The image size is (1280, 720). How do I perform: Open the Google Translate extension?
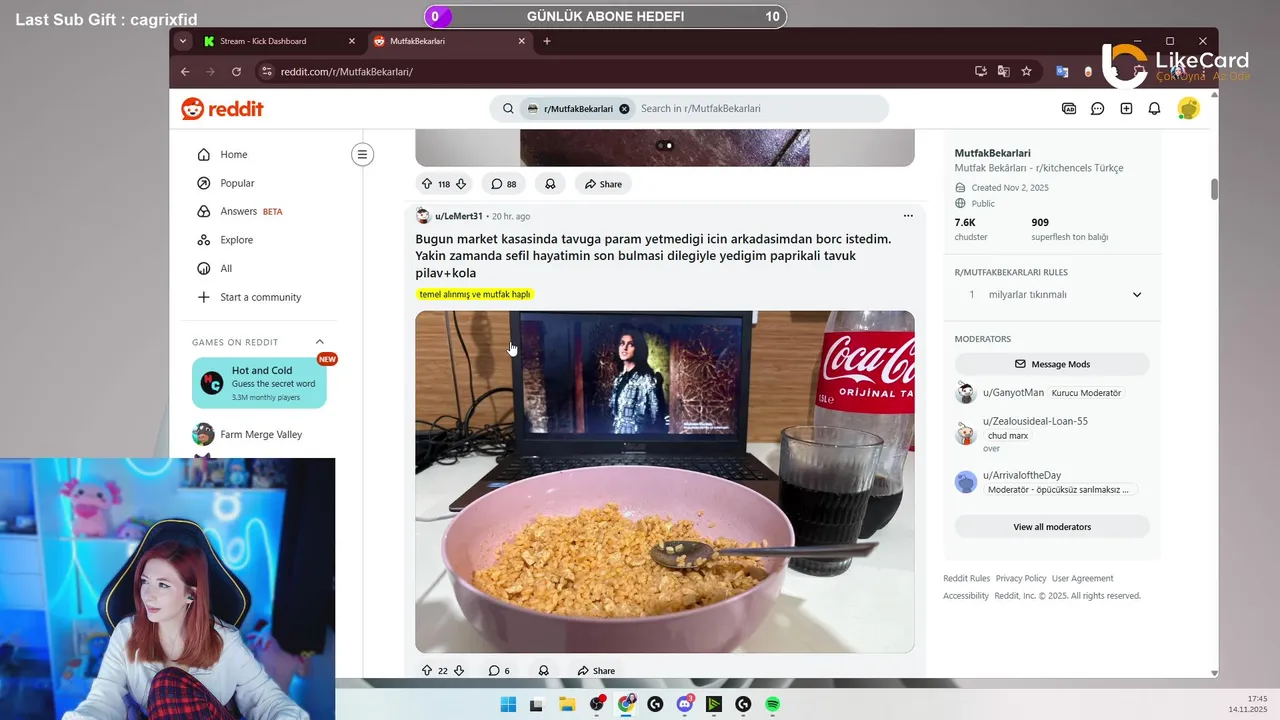pos(1062,72)
